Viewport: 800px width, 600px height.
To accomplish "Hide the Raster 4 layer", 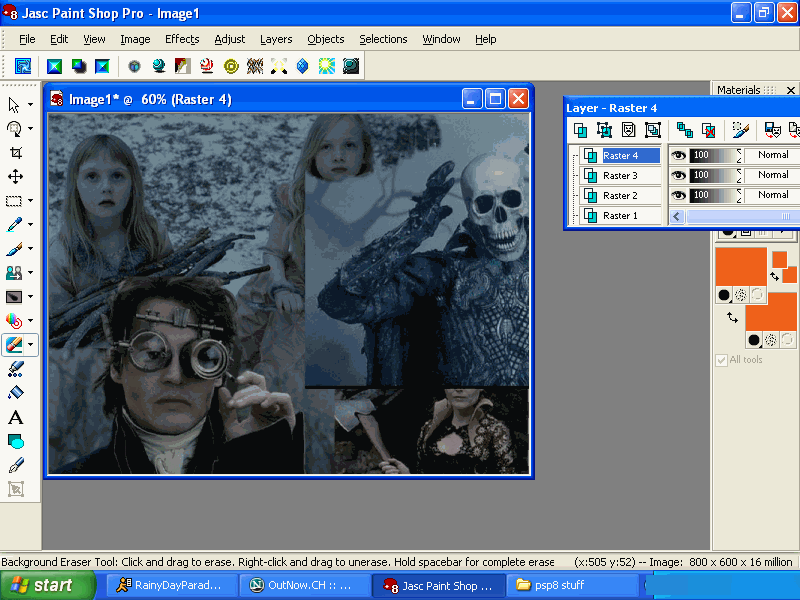I will [678, 155].
